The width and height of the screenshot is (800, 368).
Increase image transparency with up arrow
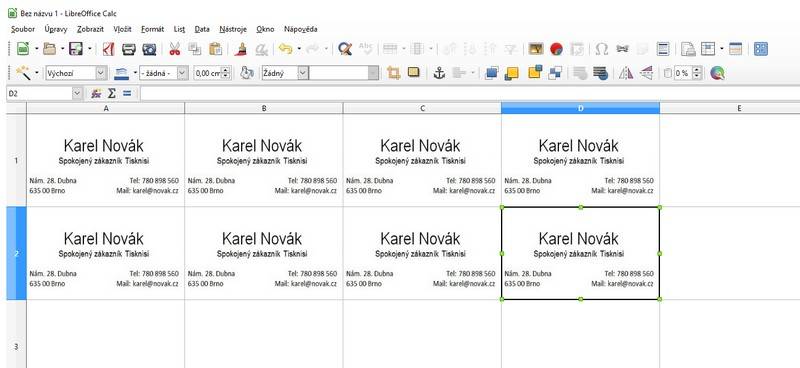pyautogui.click(x=696, y=70)
